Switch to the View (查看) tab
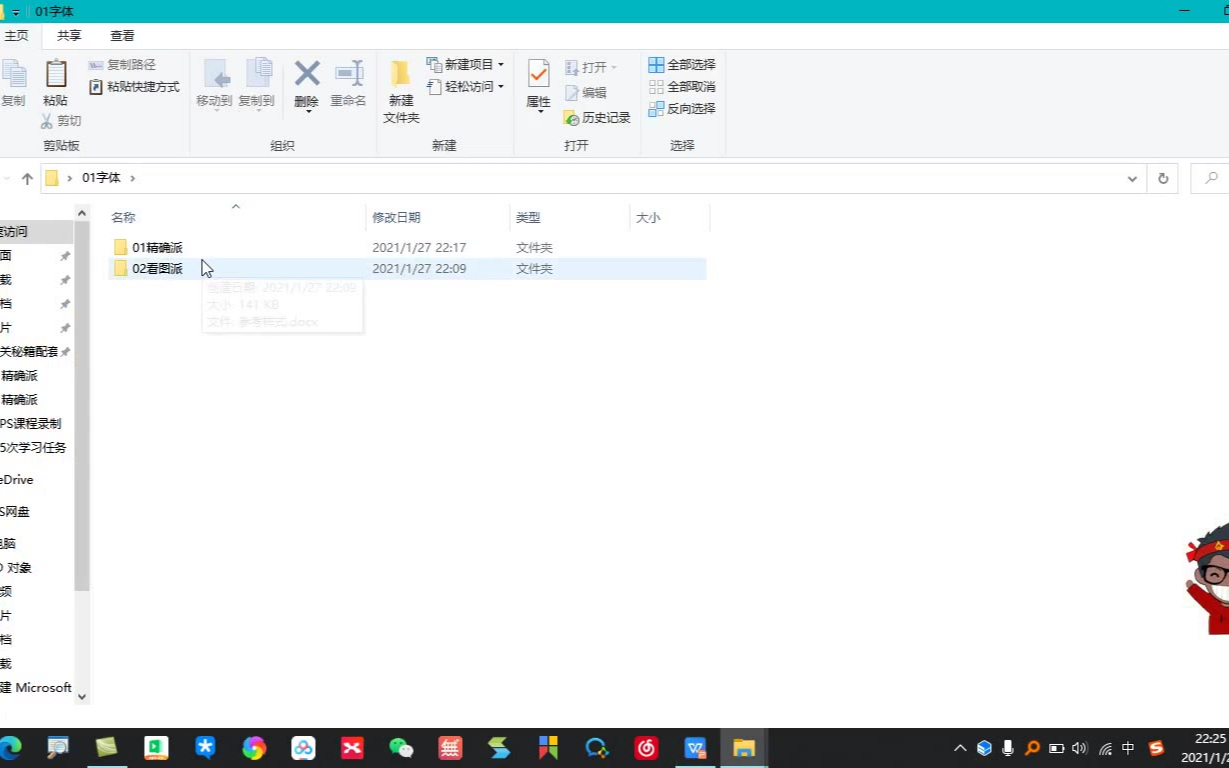Viewport: 1229px width, 768px height. click(122, 36)
